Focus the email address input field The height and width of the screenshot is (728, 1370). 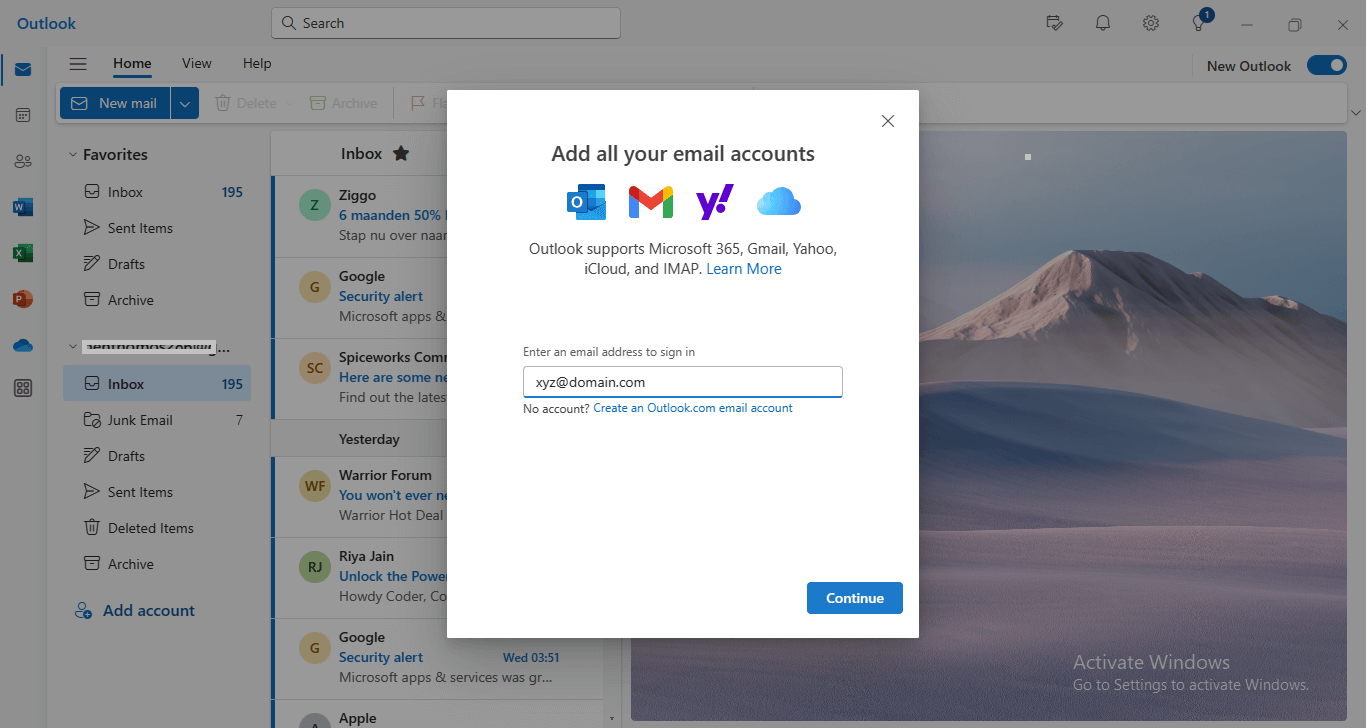tap(683, 382)
